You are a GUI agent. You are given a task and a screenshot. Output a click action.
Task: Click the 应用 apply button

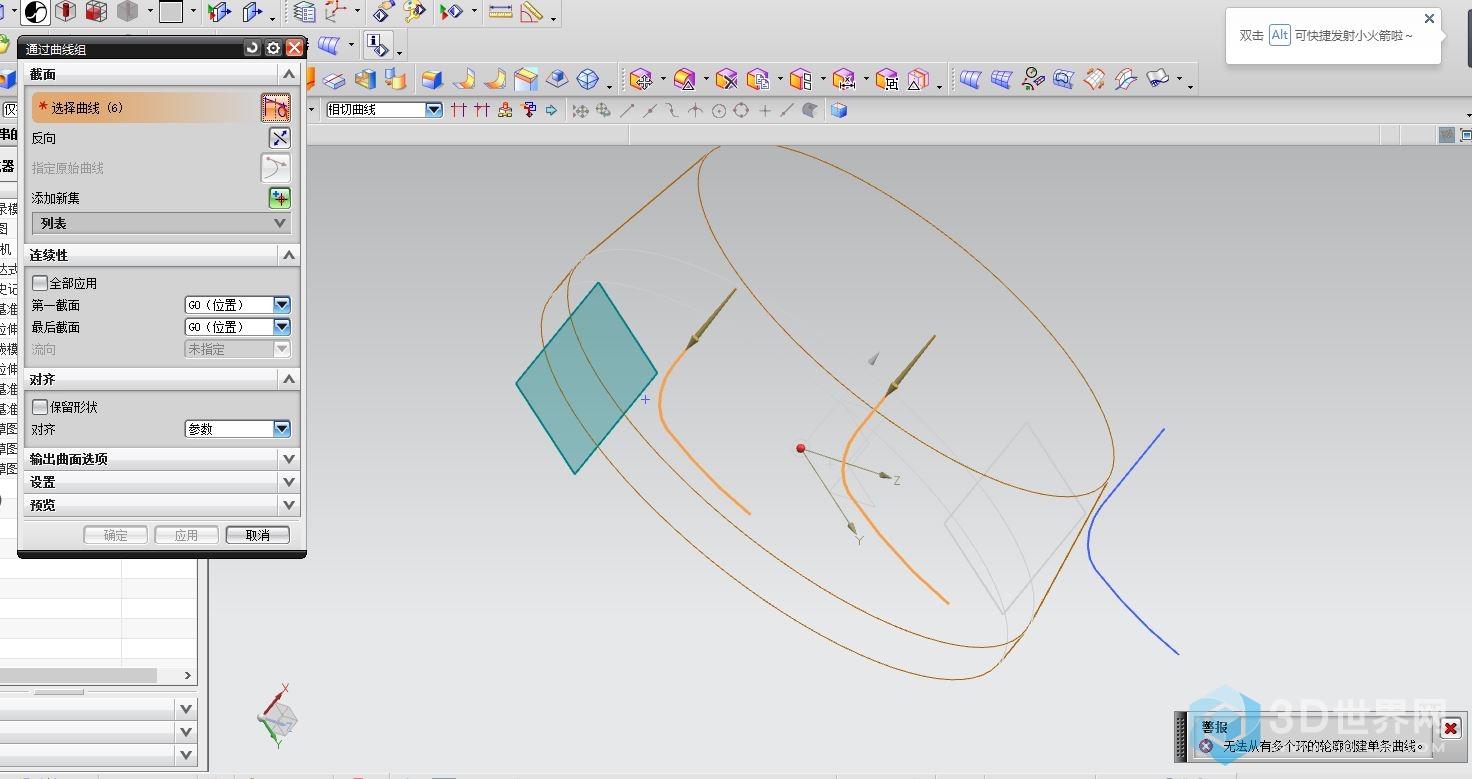coord(187,535)
